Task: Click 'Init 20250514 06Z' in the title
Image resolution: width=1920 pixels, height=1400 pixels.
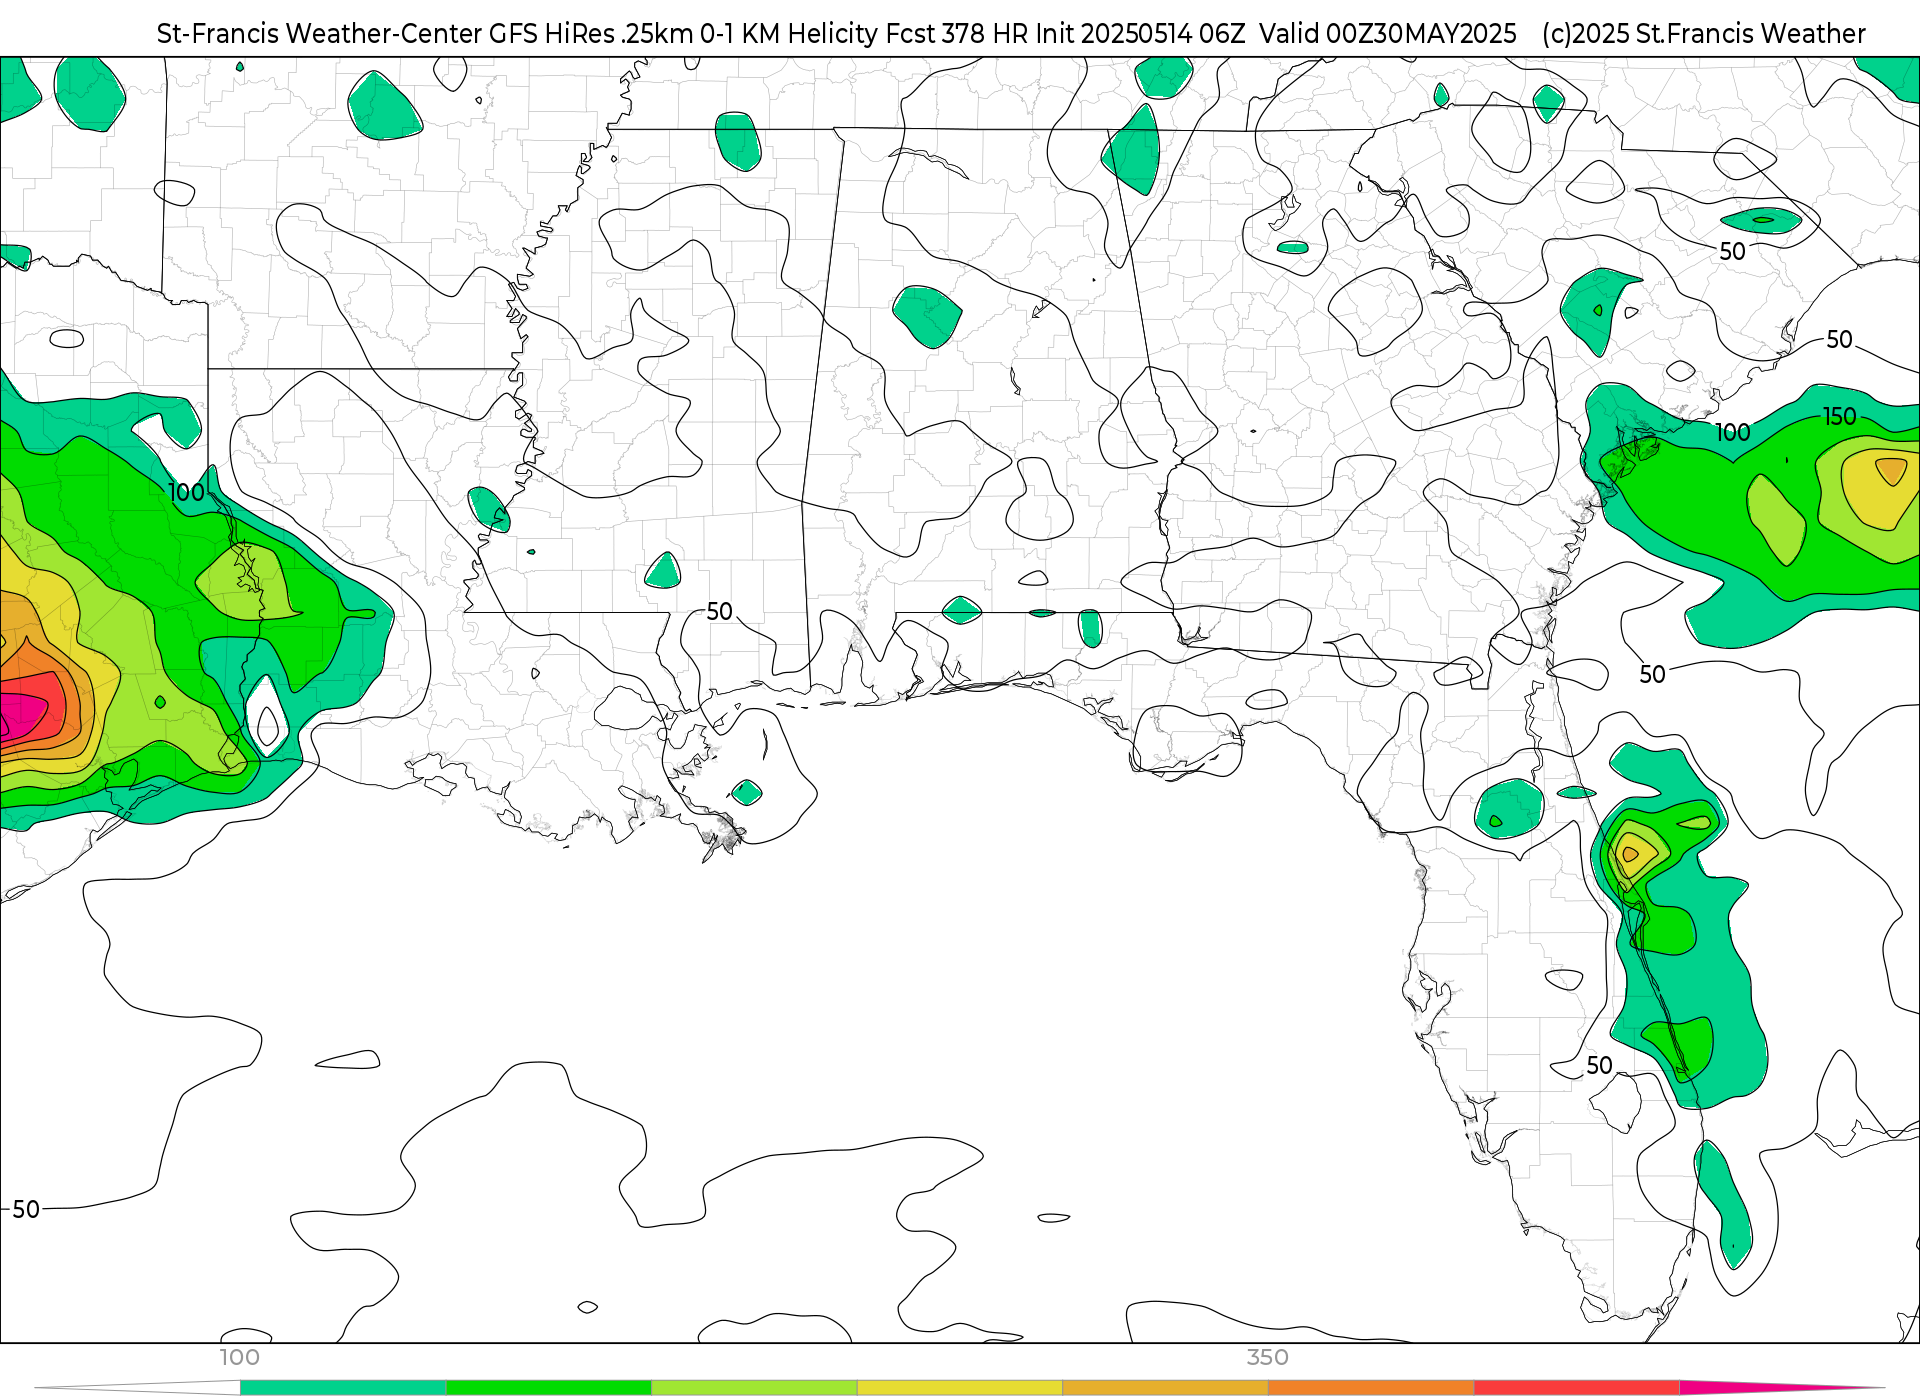Action: coord(1140,34)
